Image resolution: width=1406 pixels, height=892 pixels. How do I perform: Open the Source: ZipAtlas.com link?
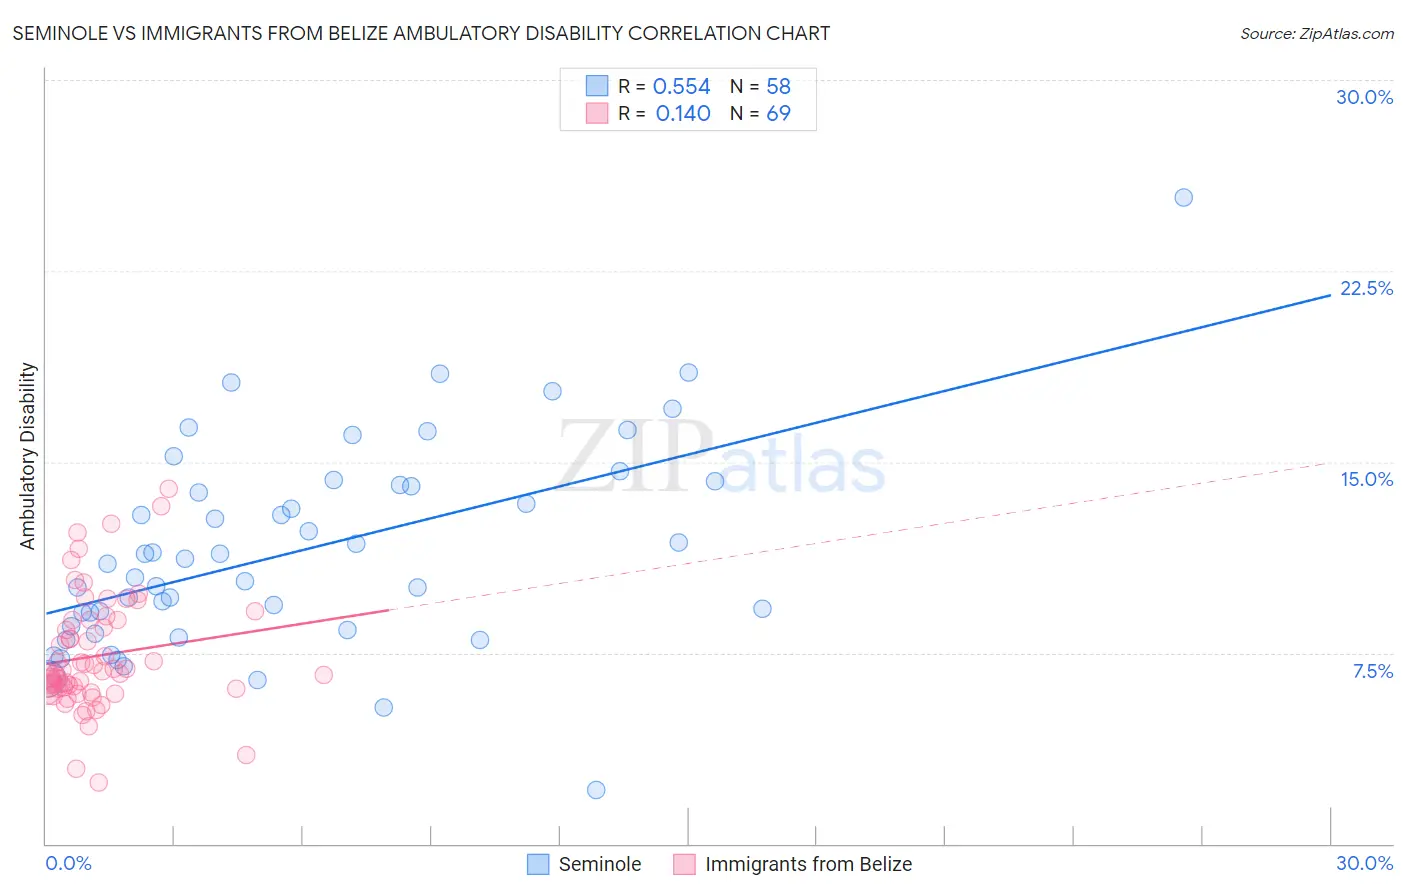pos(1317,33)
